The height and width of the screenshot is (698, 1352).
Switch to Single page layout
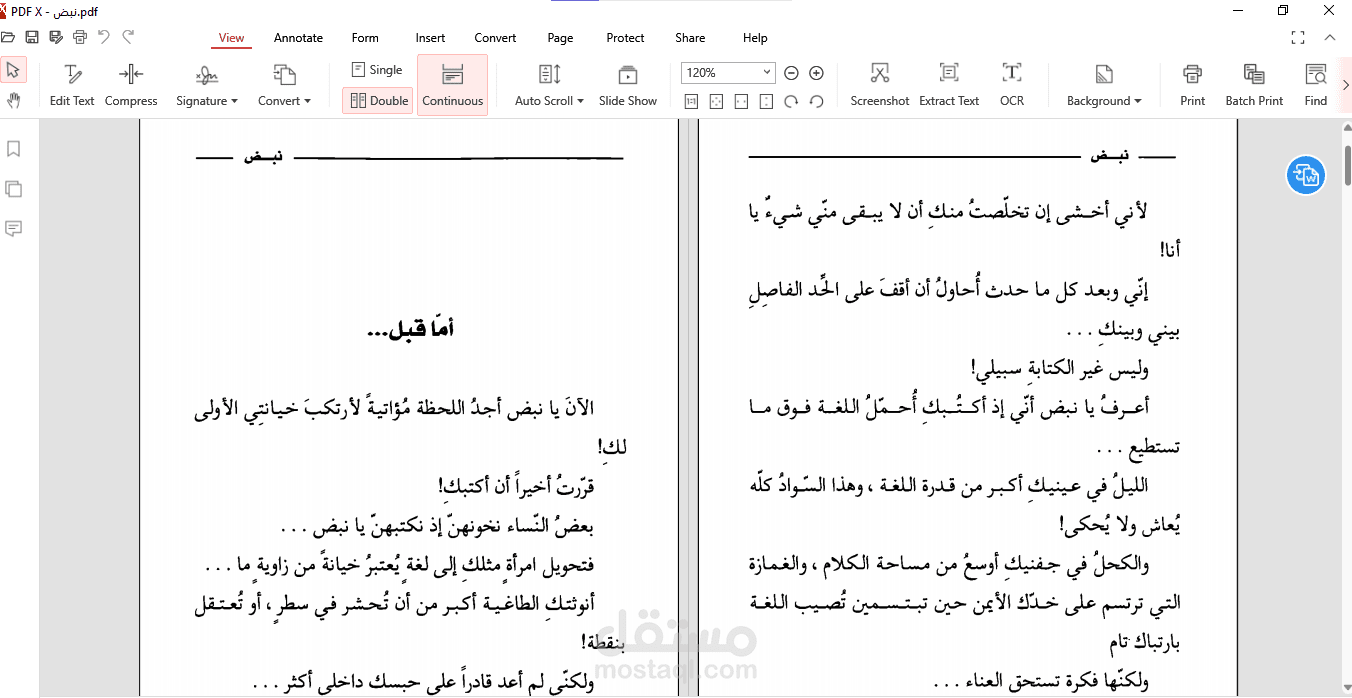[x=377, y=70]
